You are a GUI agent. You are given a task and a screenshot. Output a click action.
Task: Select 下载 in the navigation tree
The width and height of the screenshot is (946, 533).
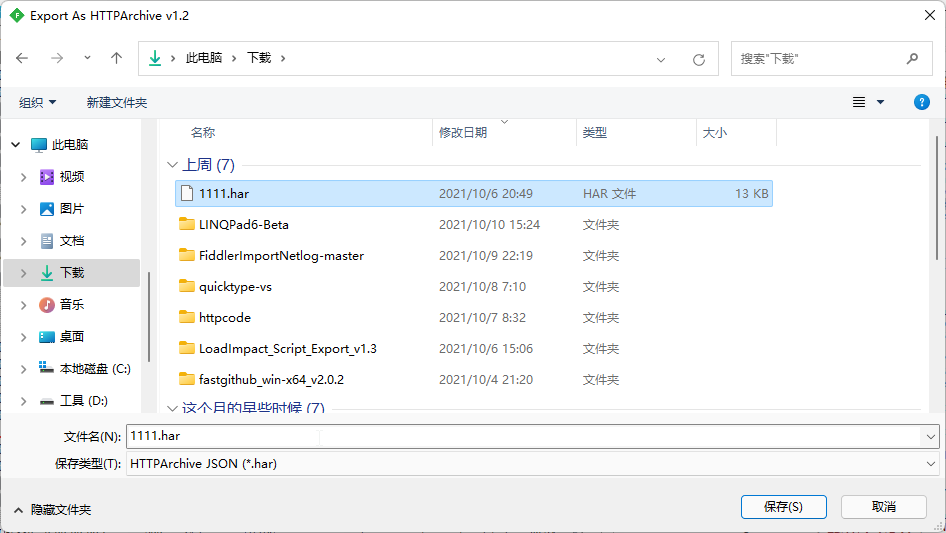point(72,273)
